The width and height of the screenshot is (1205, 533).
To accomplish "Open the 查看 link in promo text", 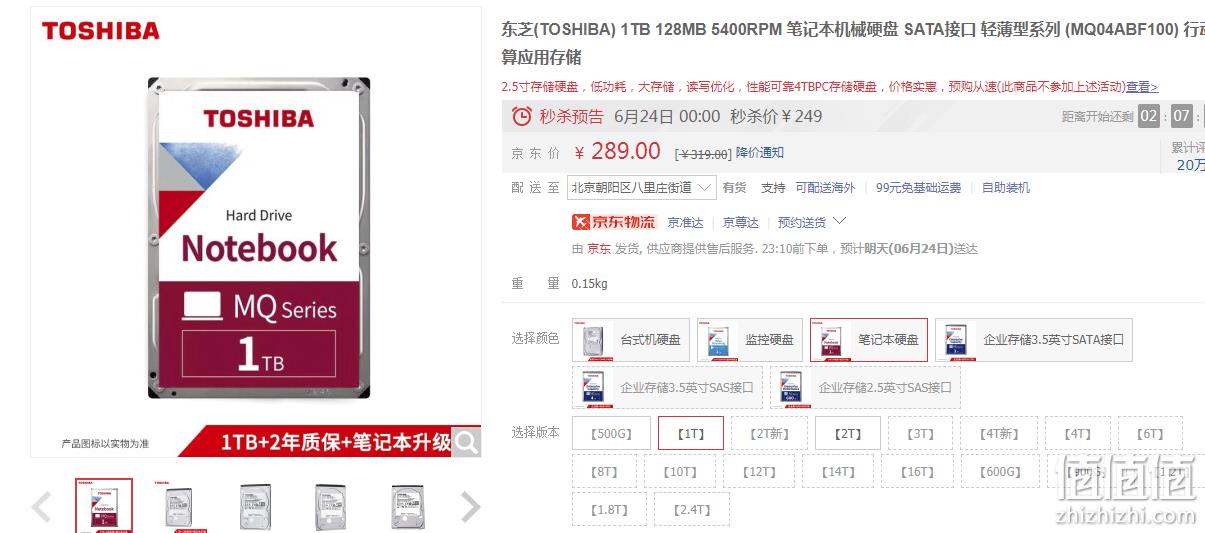I will pyautogui.click(x=1141, y=87).
